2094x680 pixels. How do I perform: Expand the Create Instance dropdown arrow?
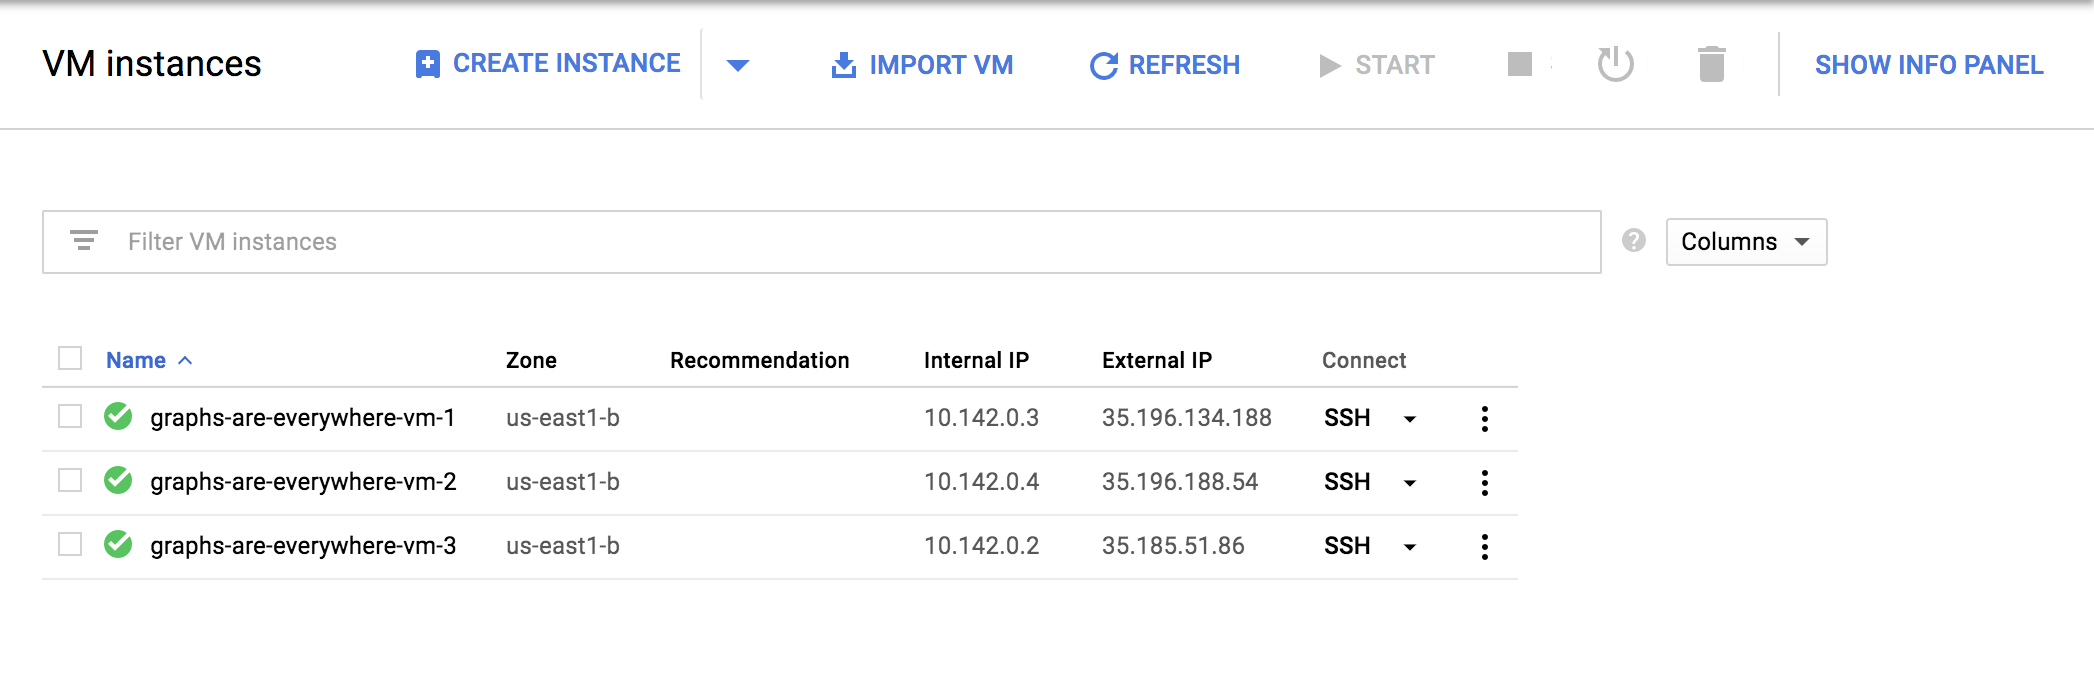pyautogui.click(x=738, y=66)
